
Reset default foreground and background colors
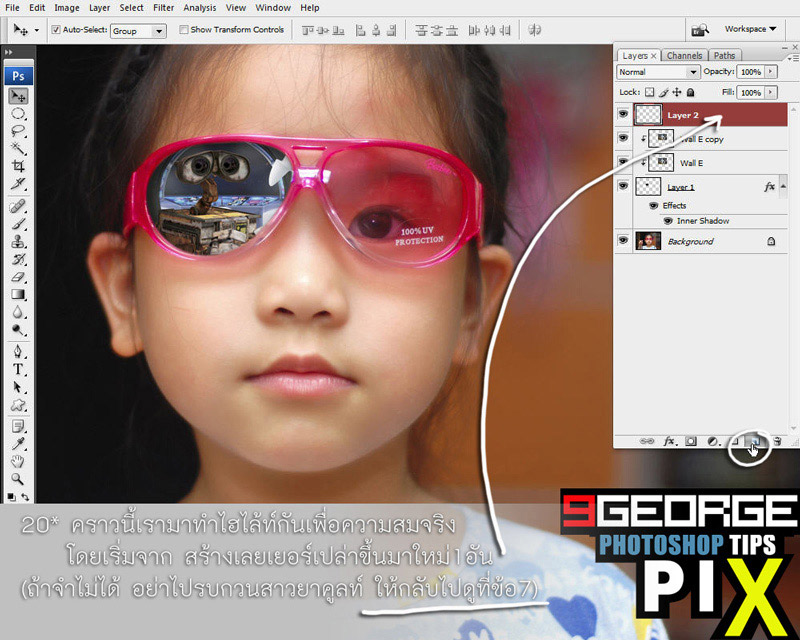12,497
